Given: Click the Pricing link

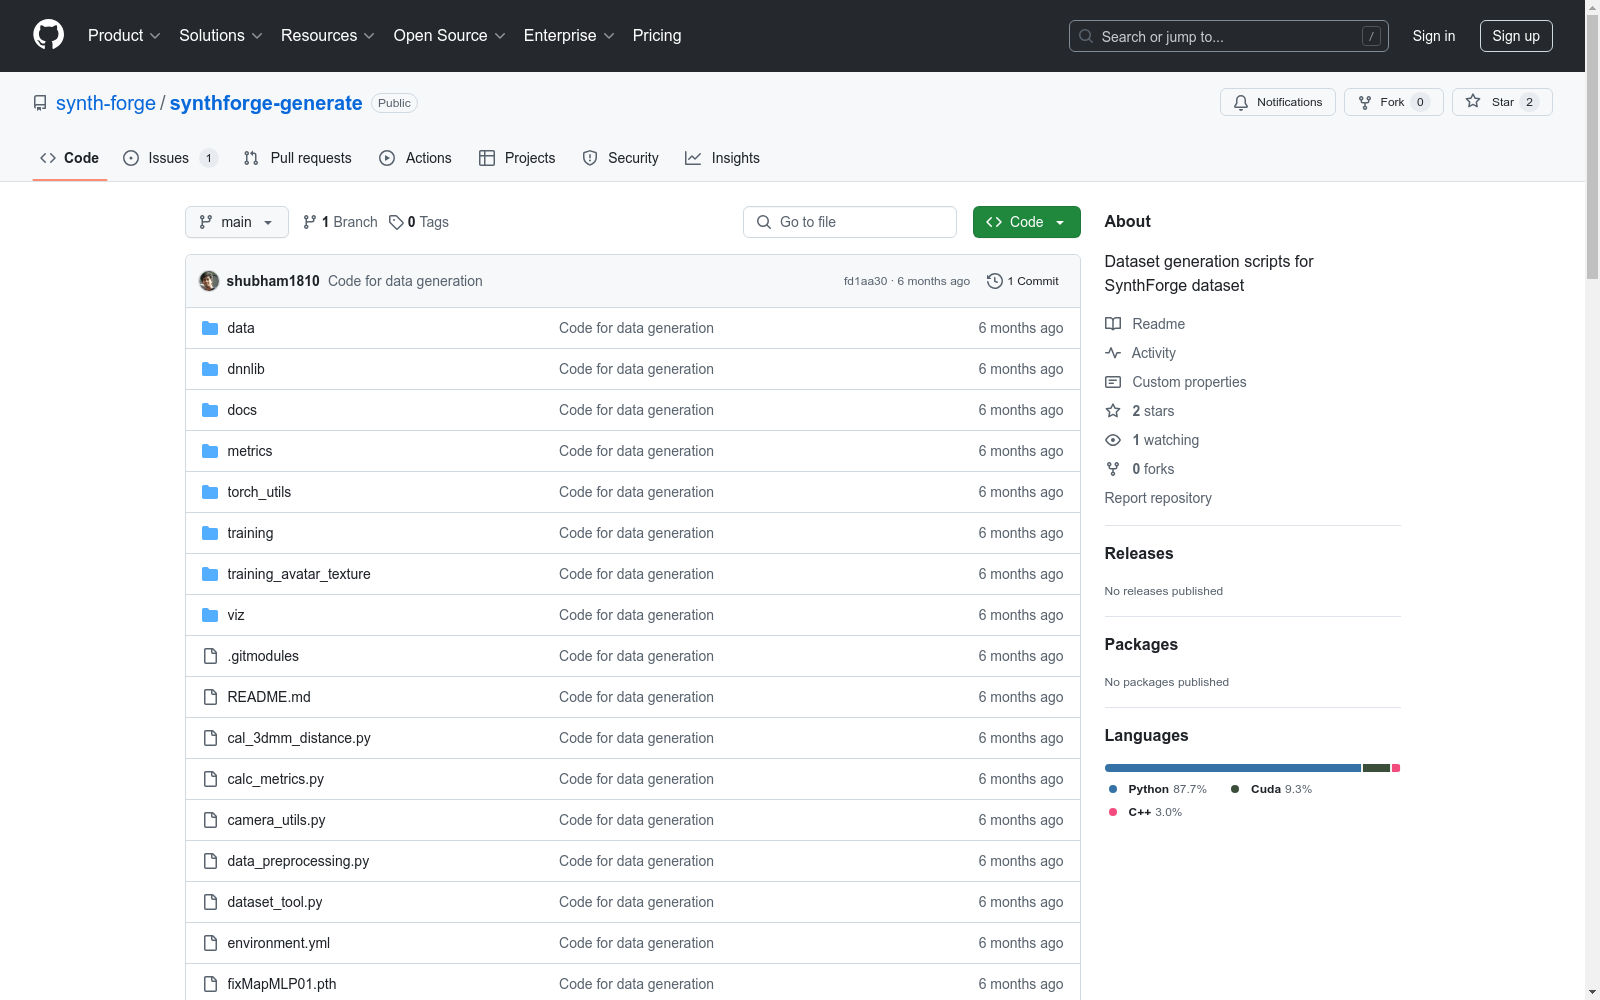Looking at the screenshot, I should point(657,35).
